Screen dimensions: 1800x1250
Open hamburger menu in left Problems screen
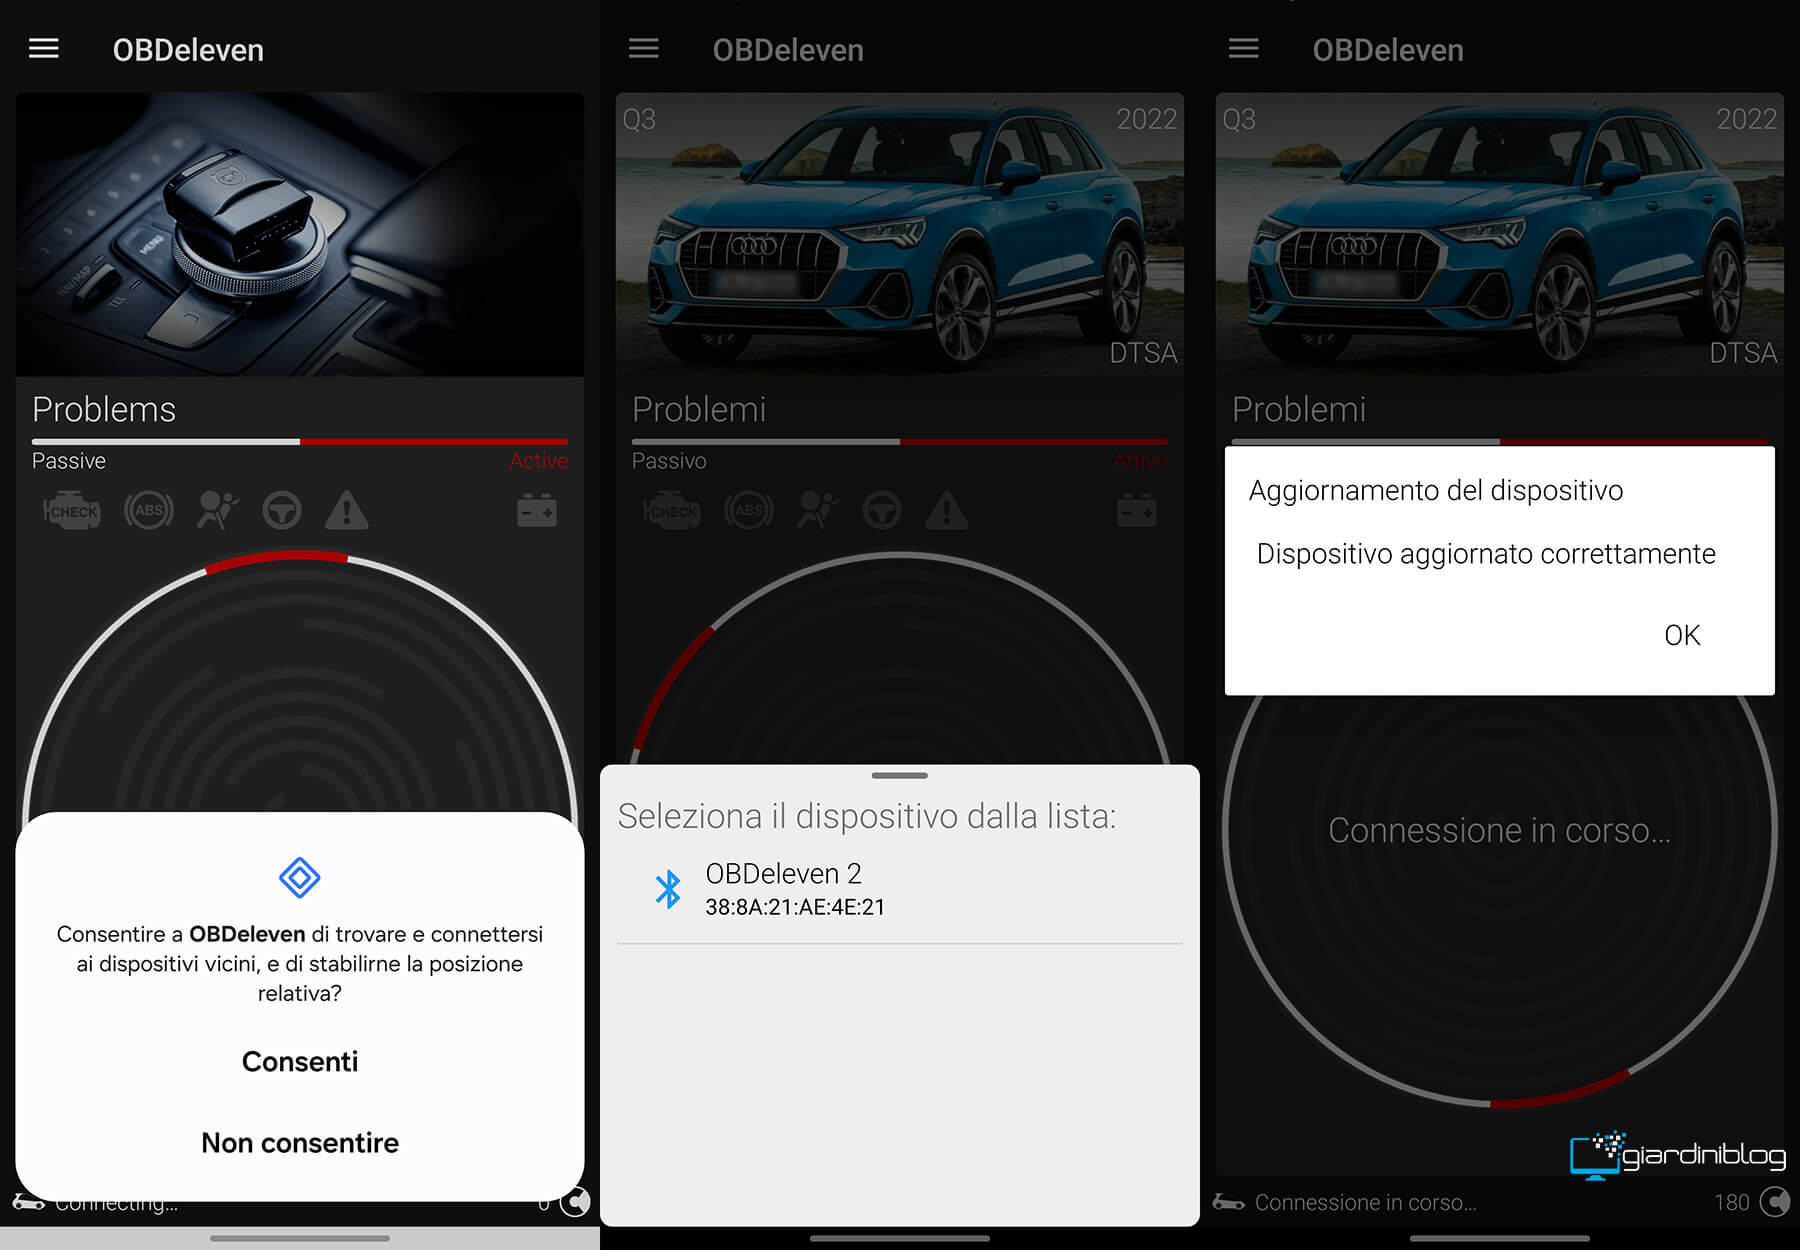pyautogui.click(x=44, y=49)
